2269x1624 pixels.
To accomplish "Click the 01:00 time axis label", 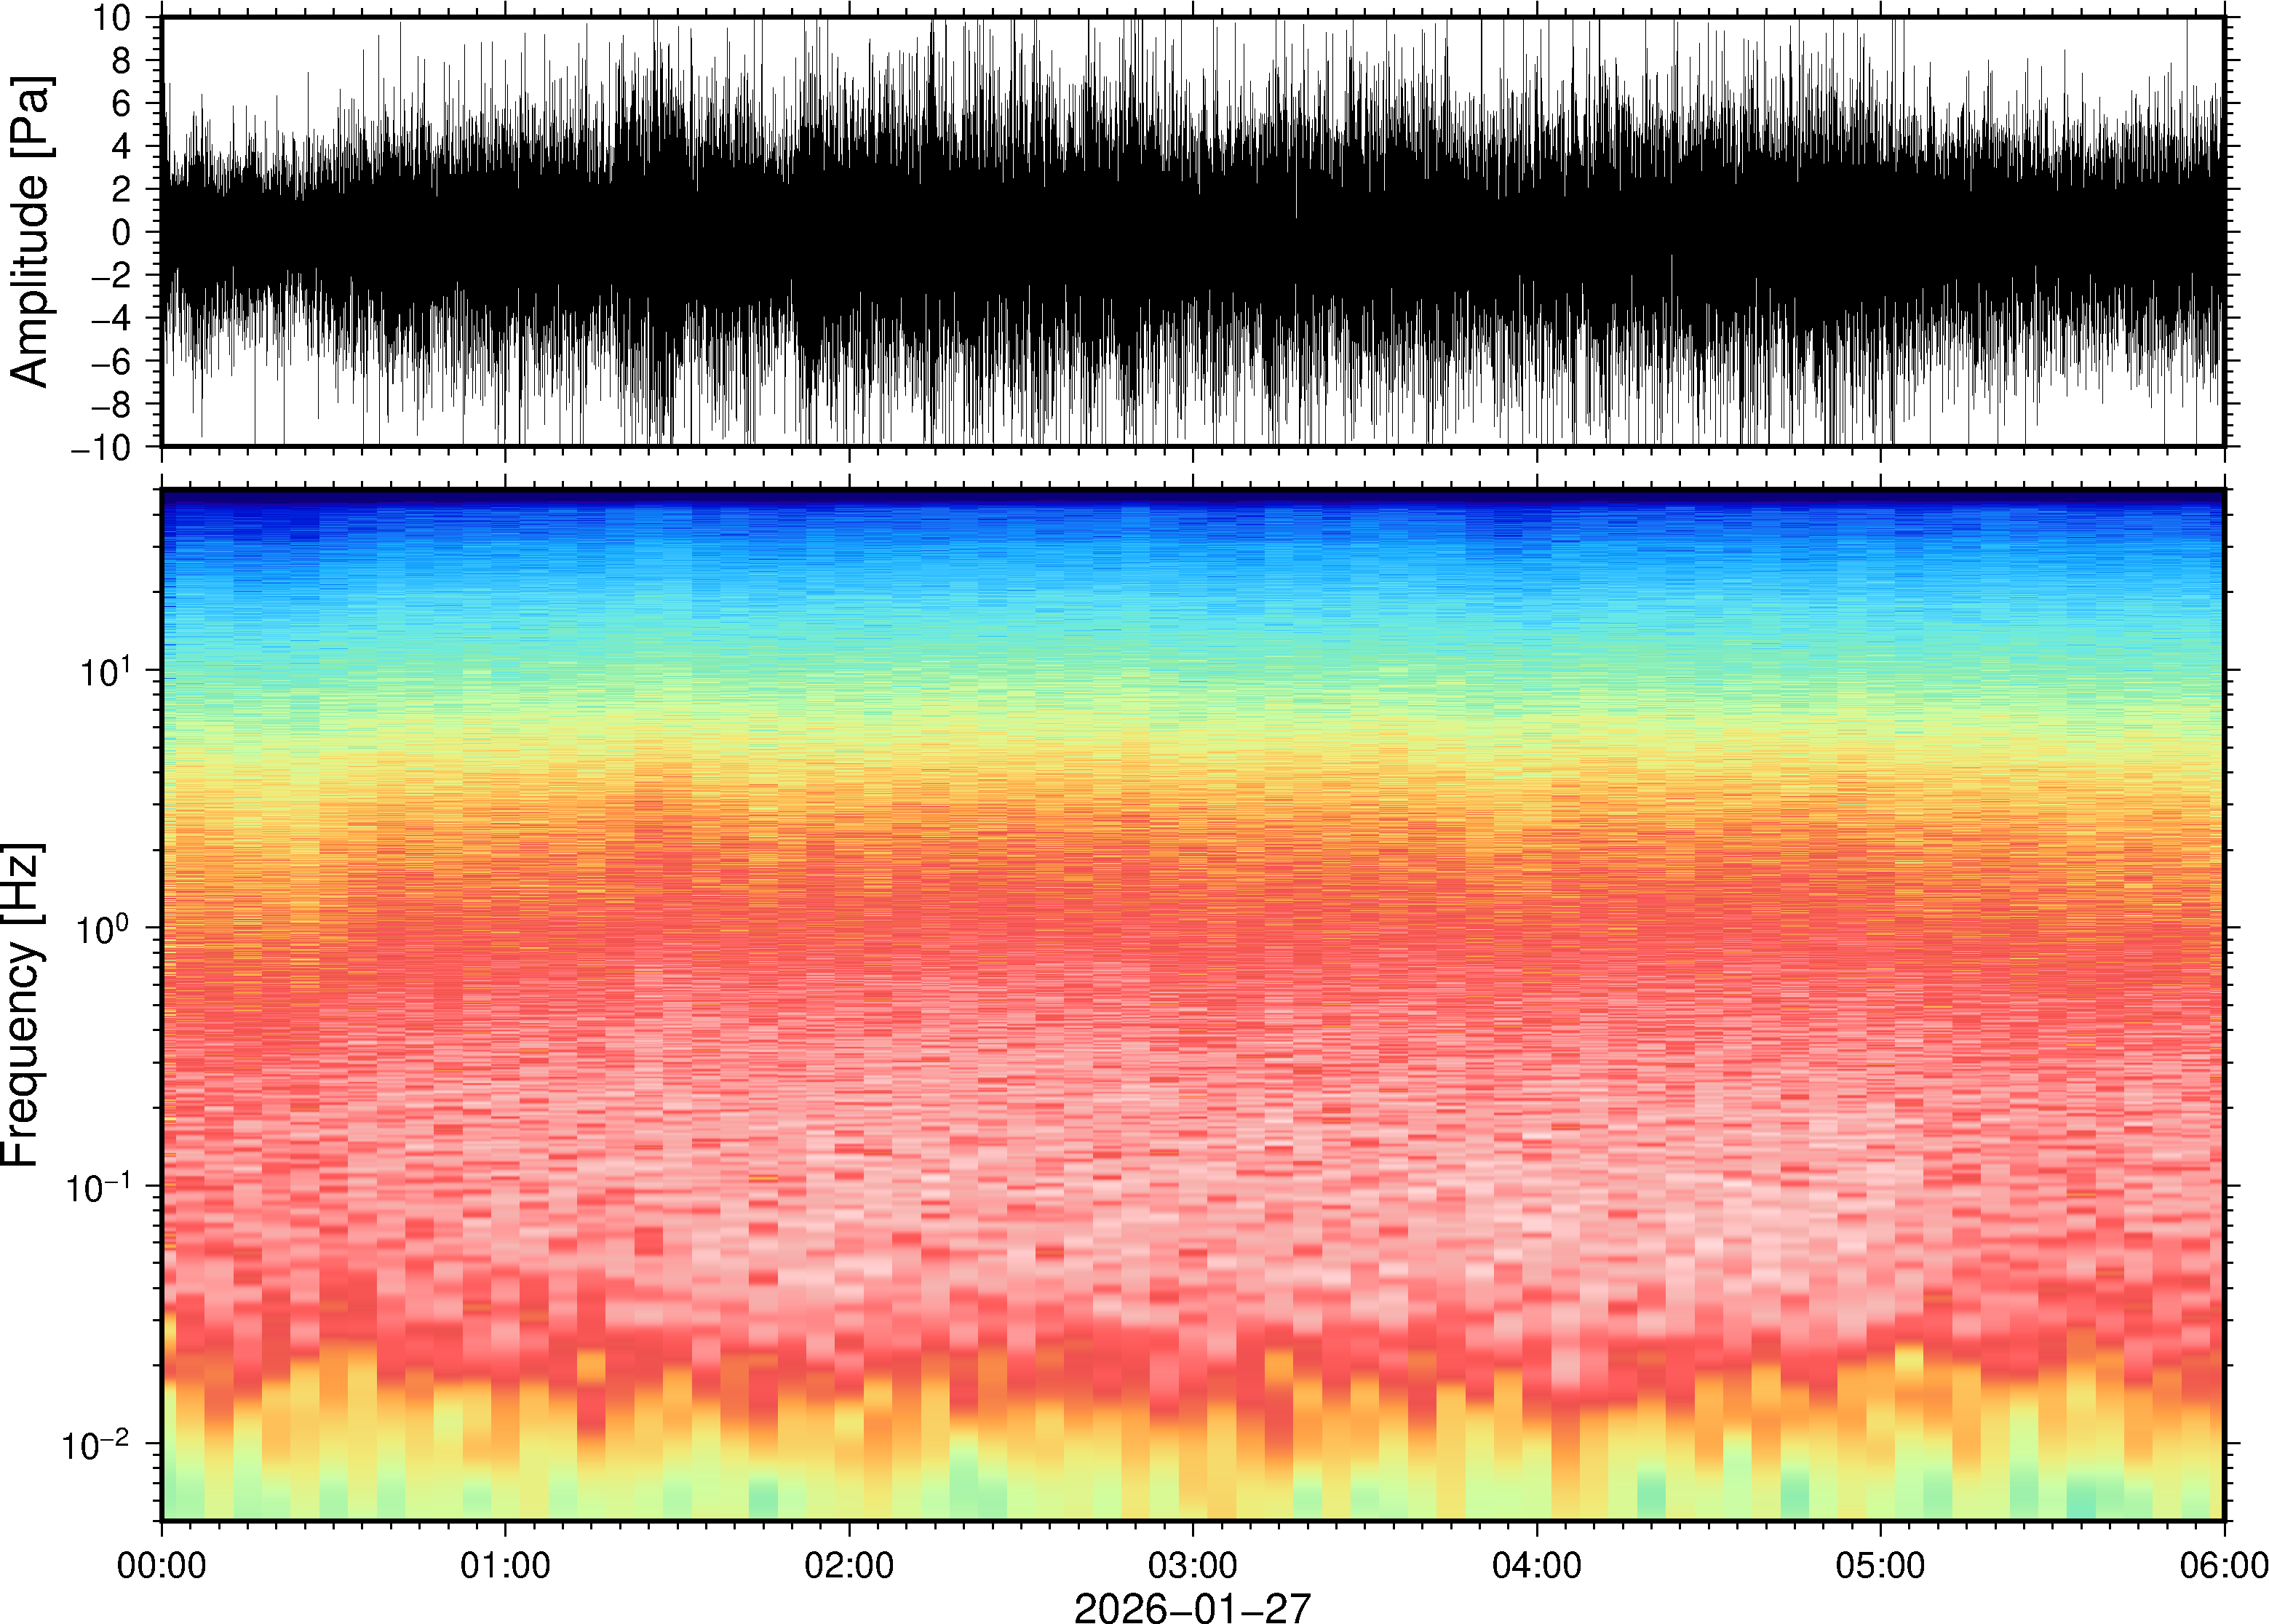I will 504,1565.
